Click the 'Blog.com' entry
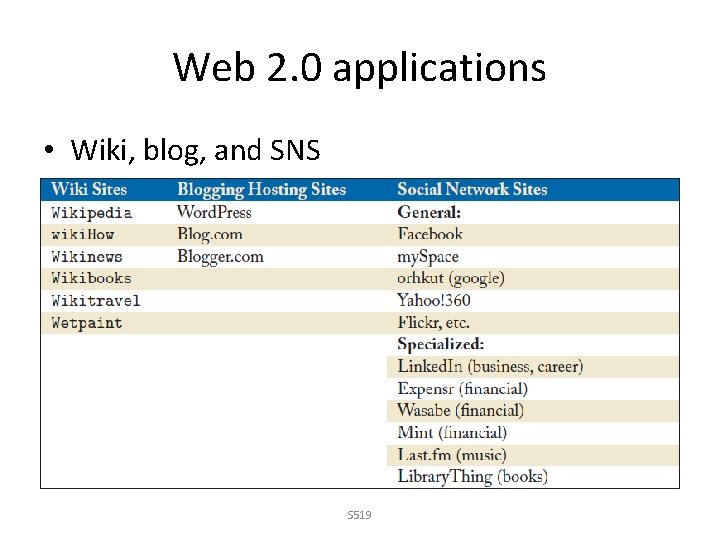The image size is (720, 540). pyautogui.click(x=210, y=235)
